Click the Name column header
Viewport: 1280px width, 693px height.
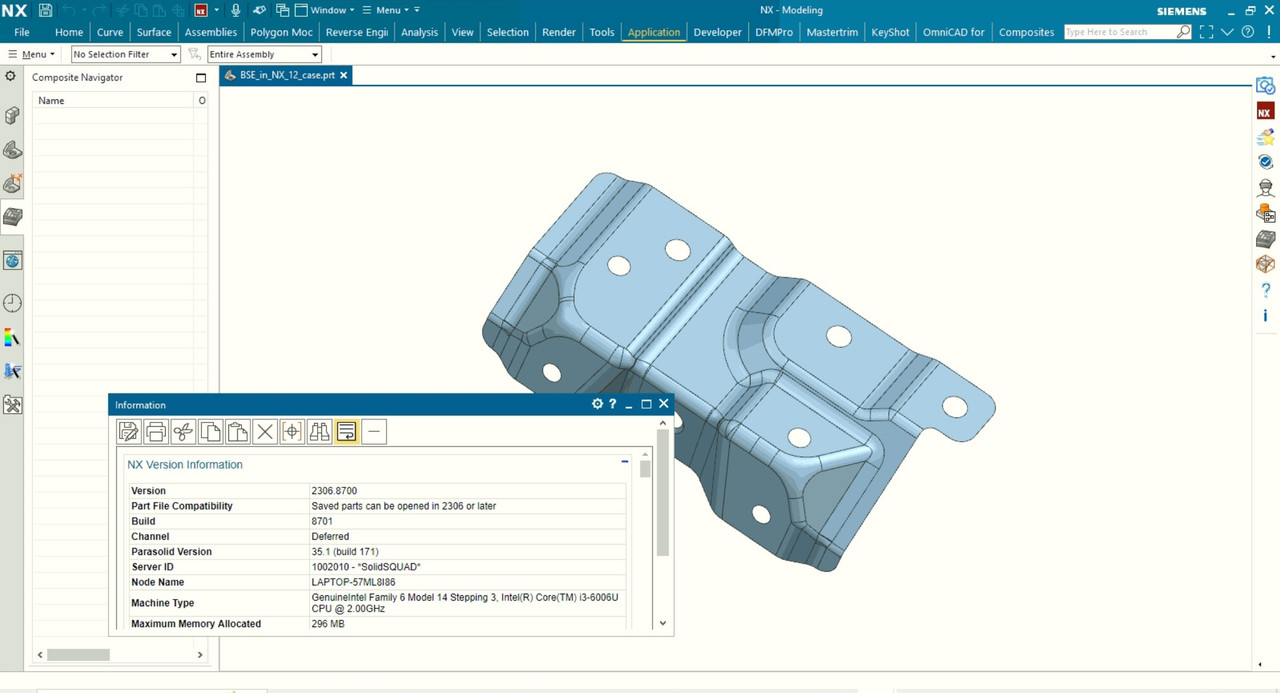coord(114,100)
